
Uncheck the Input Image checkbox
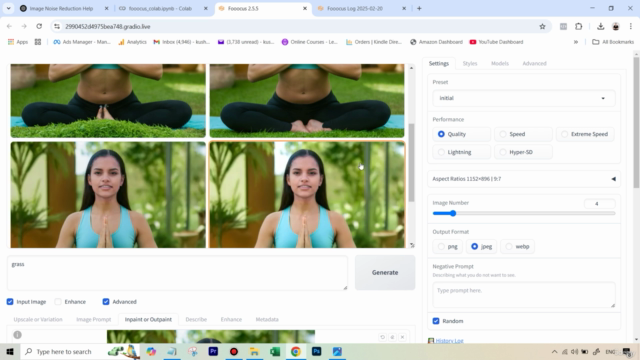click(x=10, y=302)
